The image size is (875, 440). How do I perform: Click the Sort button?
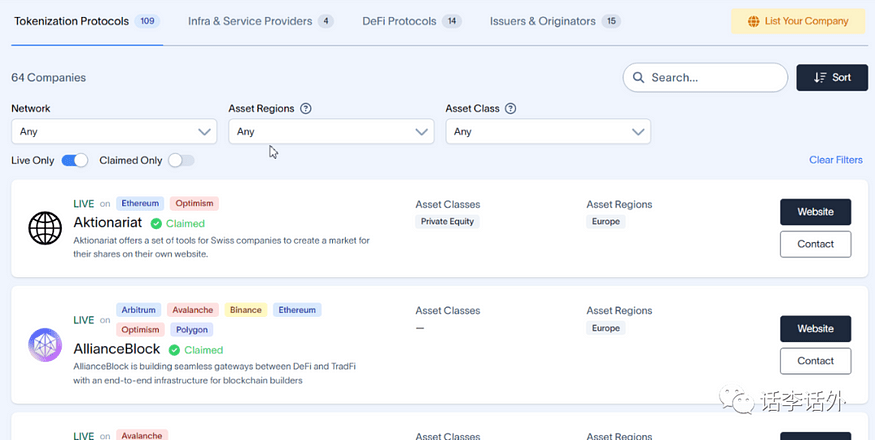click(x=832, y=78)
